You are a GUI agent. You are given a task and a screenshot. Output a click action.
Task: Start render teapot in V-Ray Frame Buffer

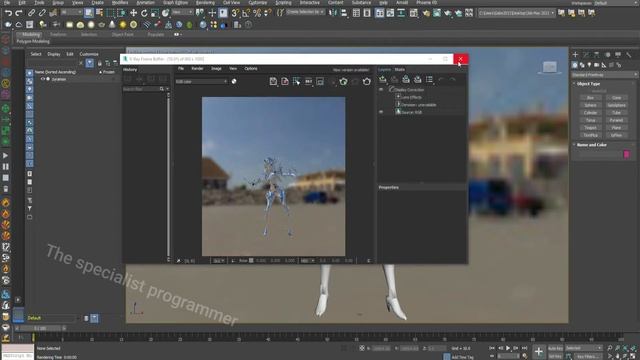[343, 81]
